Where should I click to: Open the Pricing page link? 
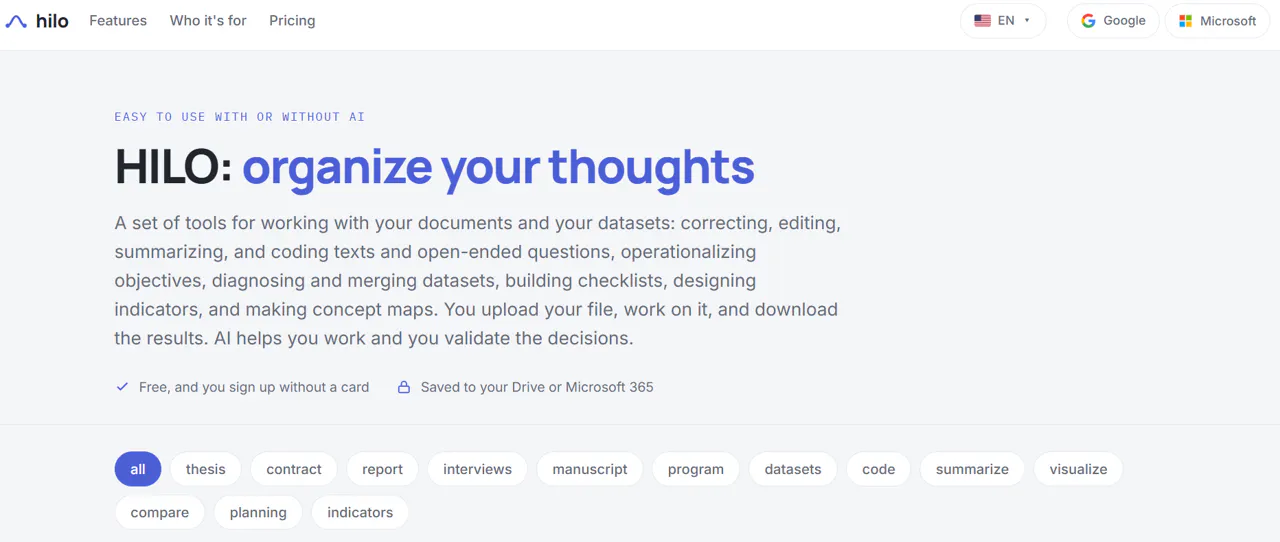[x=292, y=21]
